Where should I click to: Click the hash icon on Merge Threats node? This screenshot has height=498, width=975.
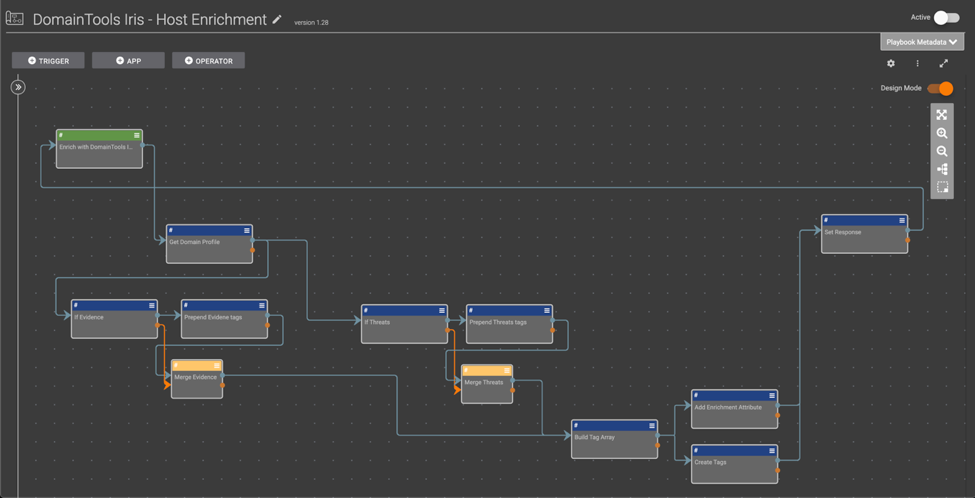(466, 370)
